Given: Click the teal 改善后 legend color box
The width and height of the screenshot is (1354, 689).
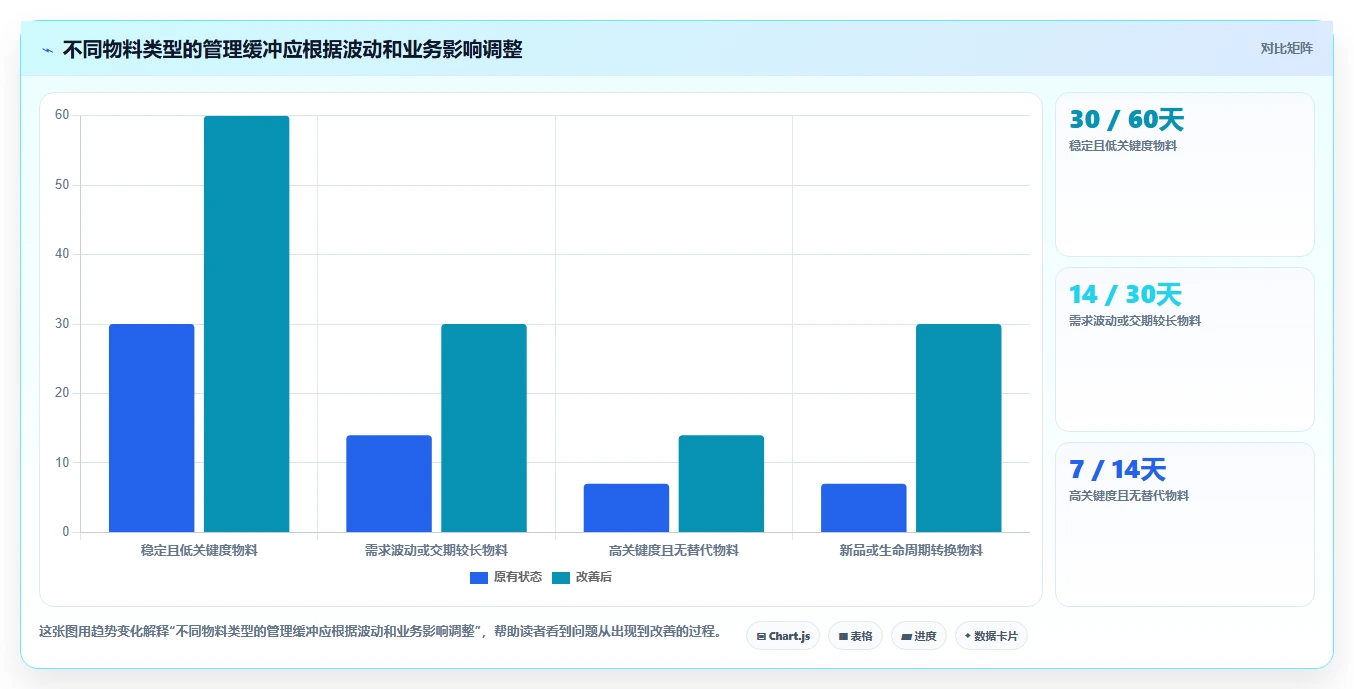Looking at the screenshot, I should 561,577.
